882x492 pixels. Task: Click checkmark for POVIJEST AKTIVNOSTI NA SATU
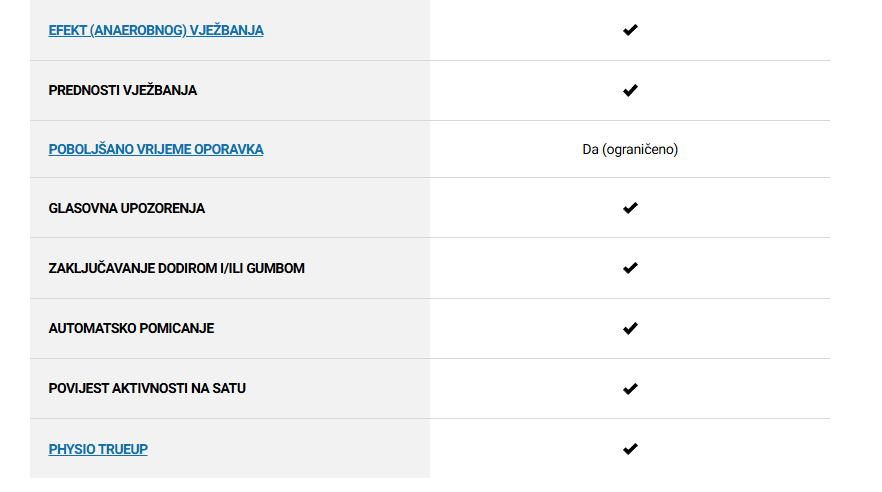click(x=630, y=389)
